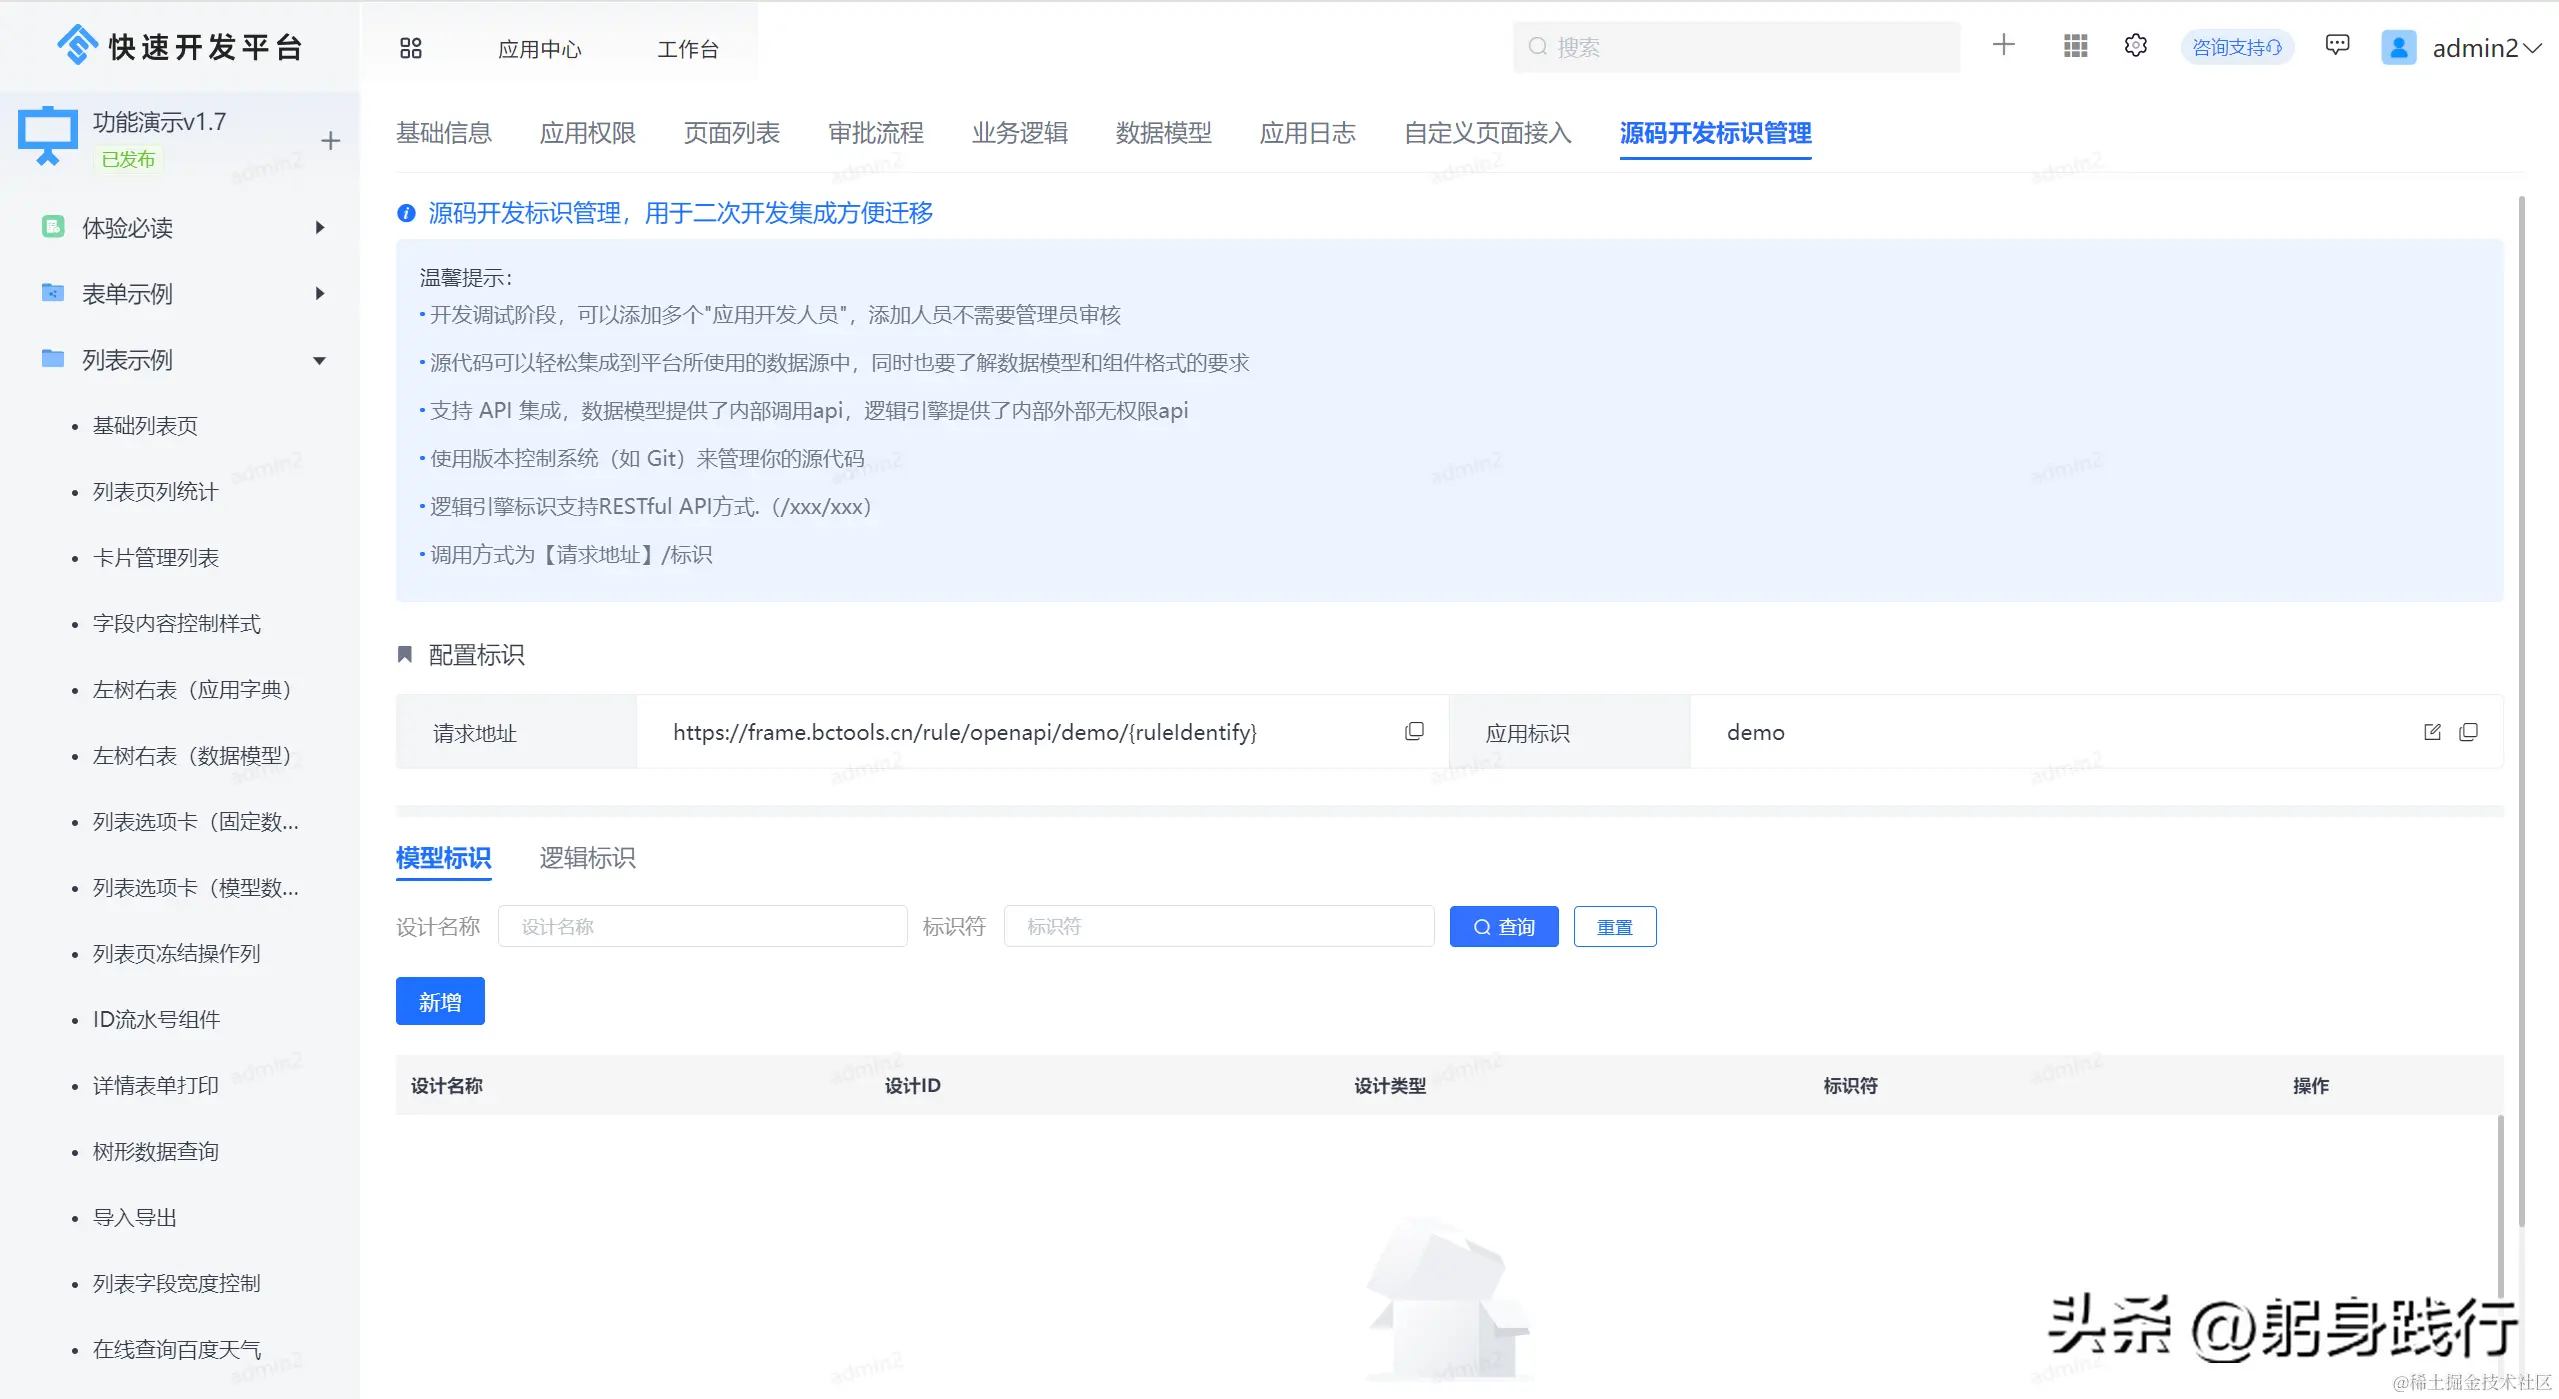Click the 查询 search button
Image resolution: width=2559 pixels, height=1399 pixels.
click(x=1503, y=927)
